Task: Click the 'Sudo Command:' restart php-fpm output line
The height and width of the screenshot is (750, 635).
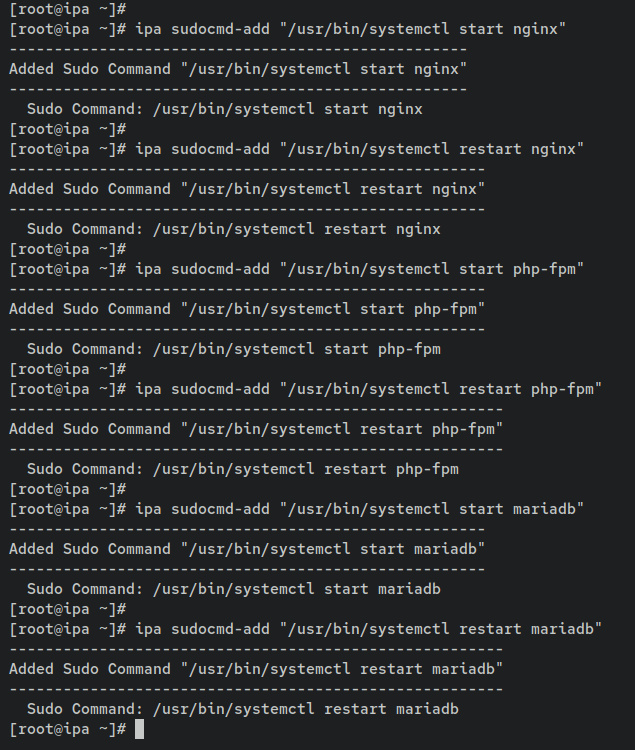Action: click(243, 469)
